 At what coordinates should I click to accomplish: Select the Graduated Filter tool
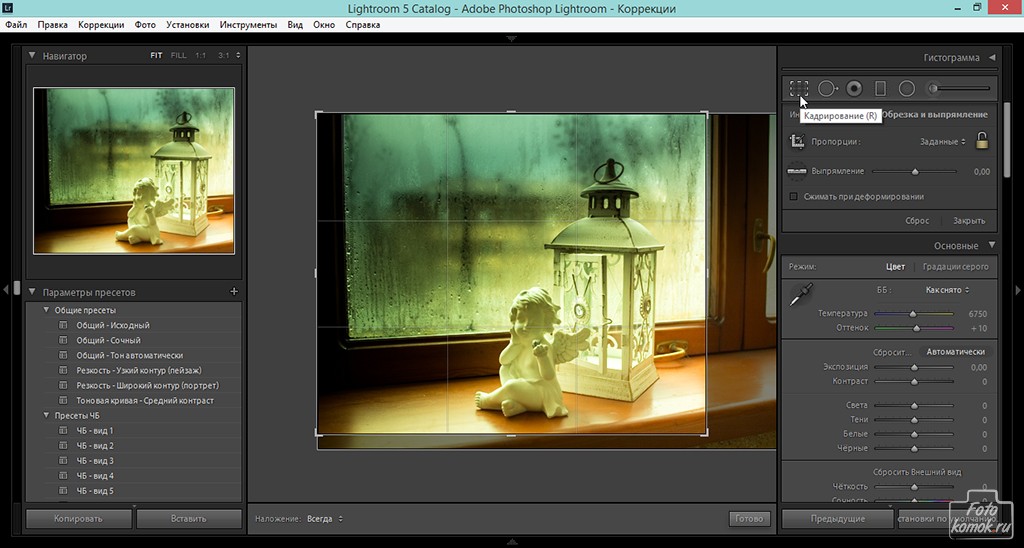880,88
